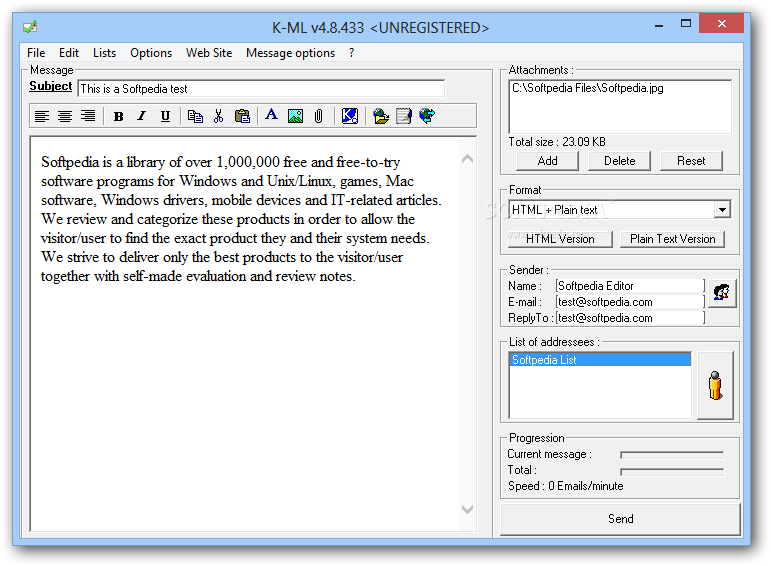
Task: Toggle italic formatting
Action: [x=142, y=116]
